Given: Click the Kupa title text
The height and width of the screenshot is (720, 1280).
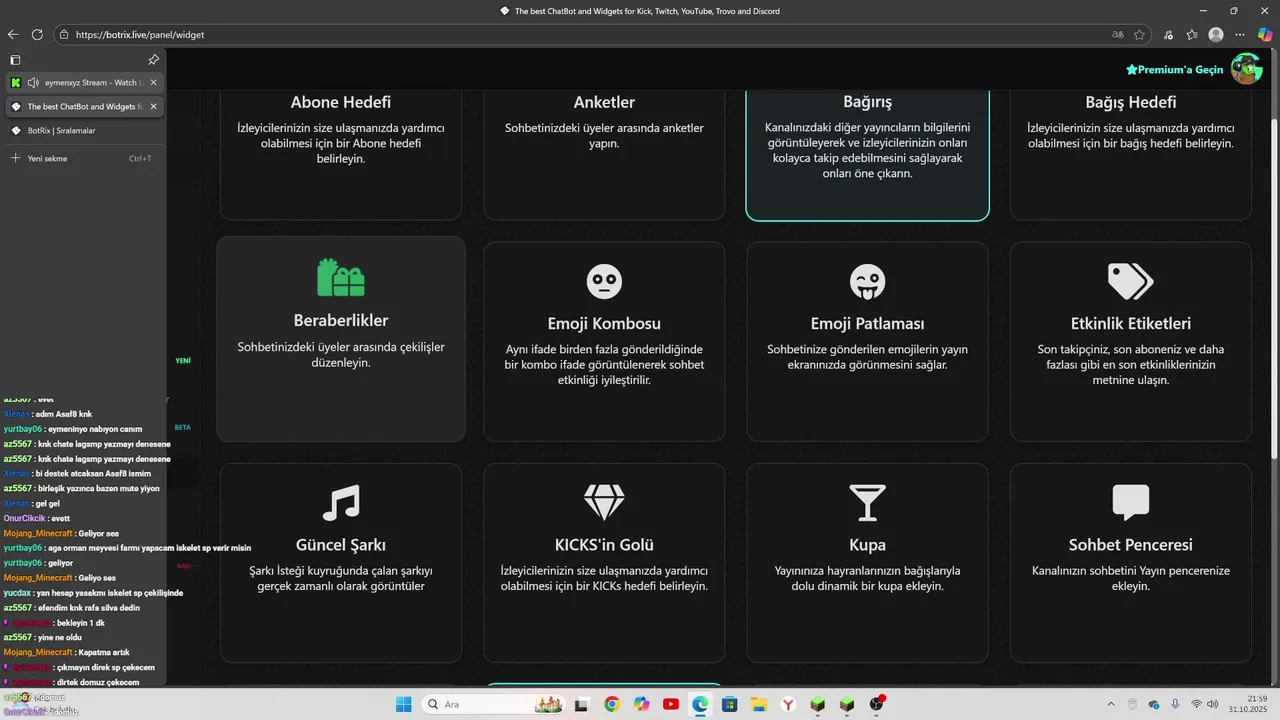Looking at the screenshot, I should tap(867, 546).
